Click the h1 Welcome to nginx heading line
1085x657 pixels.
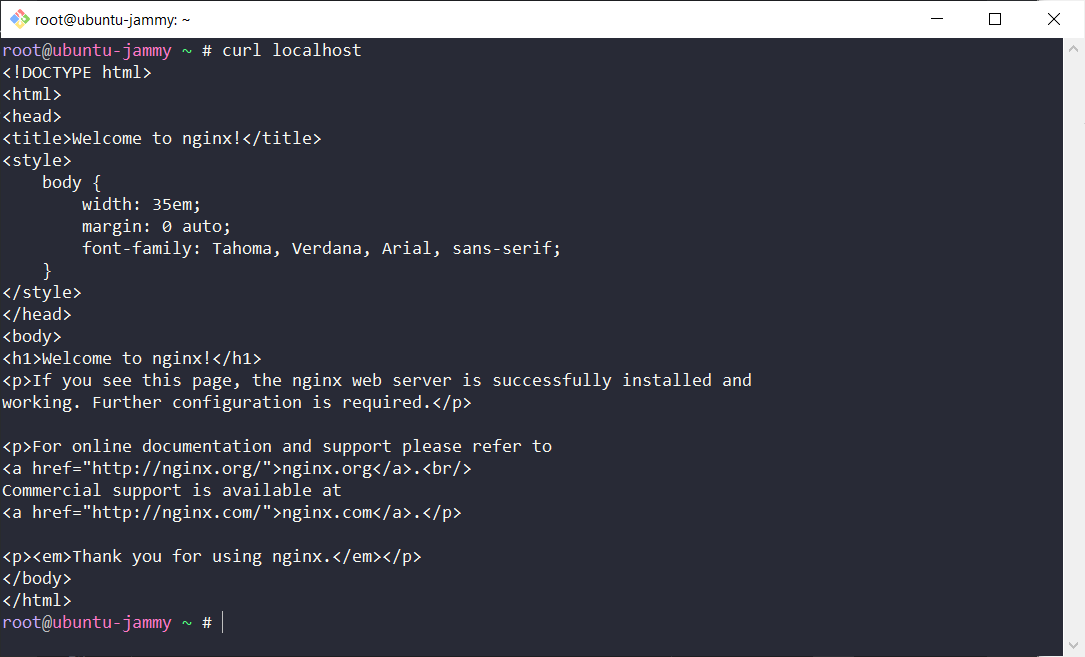click(130, 357)
